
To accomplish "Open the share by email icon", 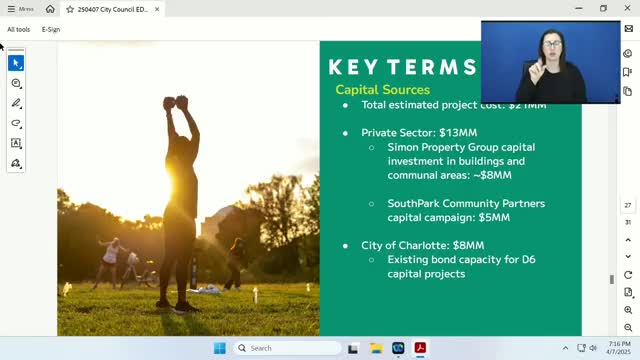I will pyautogui.click(x=629, y=29).
